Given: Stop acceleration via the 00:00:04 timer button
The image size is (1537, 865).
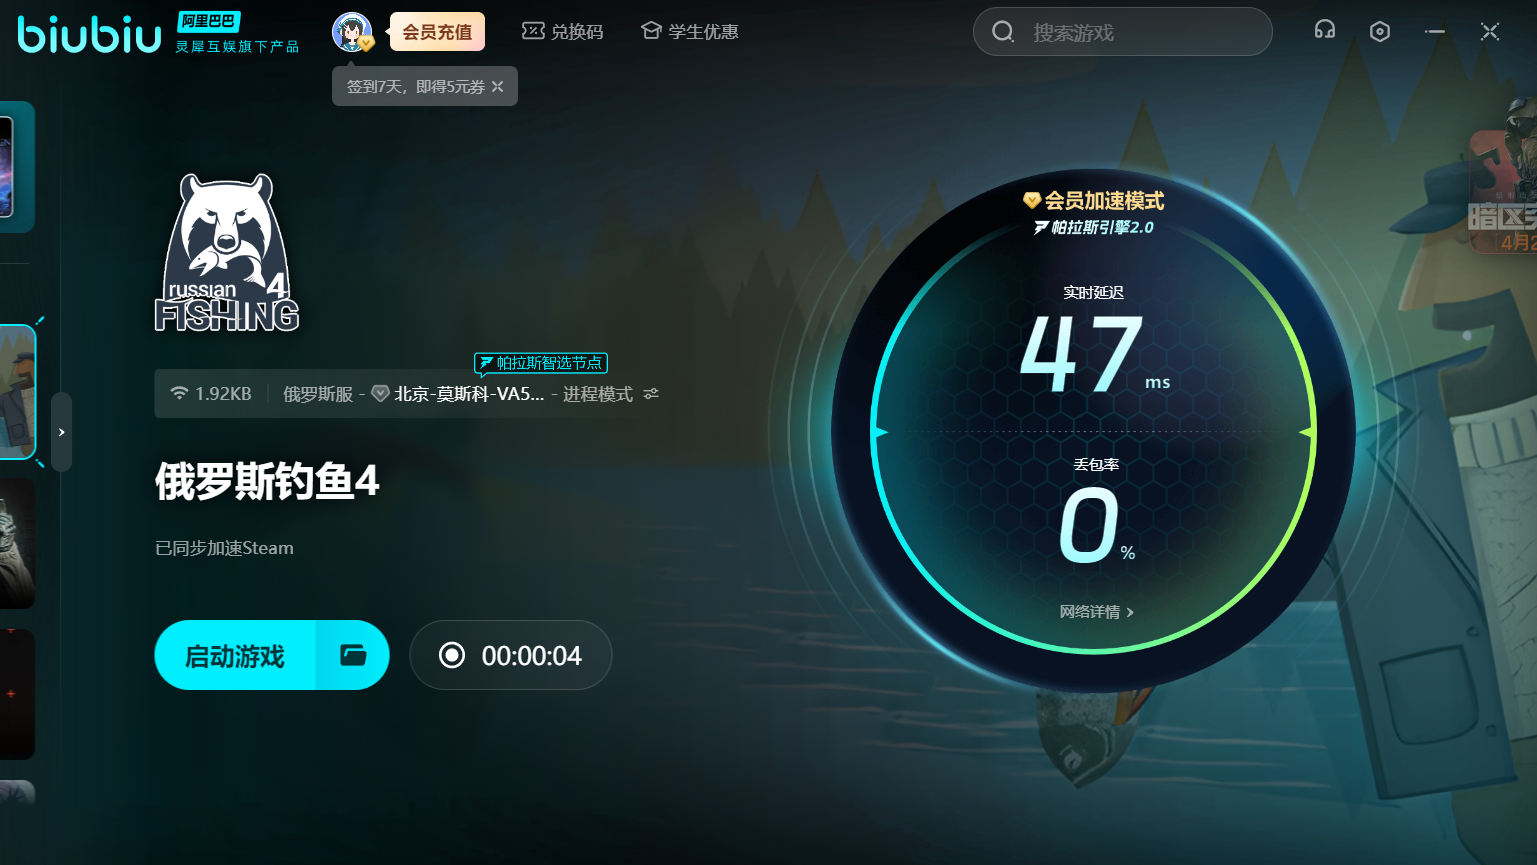Looking at the screenshot, I should 511,655.
